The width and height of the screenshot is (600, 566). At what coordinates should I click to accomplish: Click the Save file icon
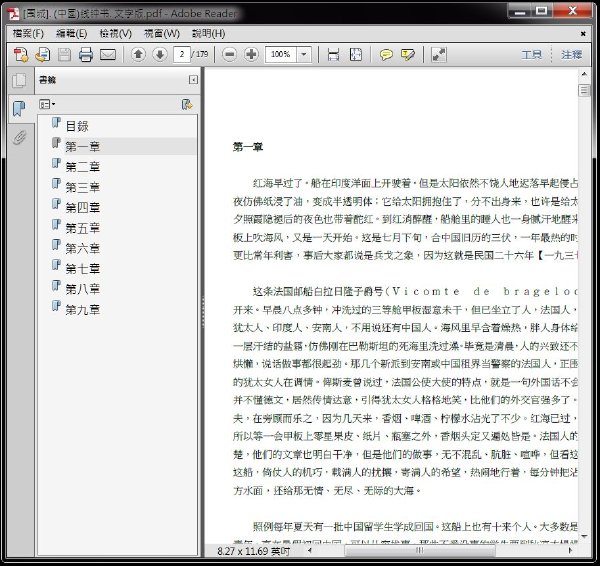pos(64,54)
